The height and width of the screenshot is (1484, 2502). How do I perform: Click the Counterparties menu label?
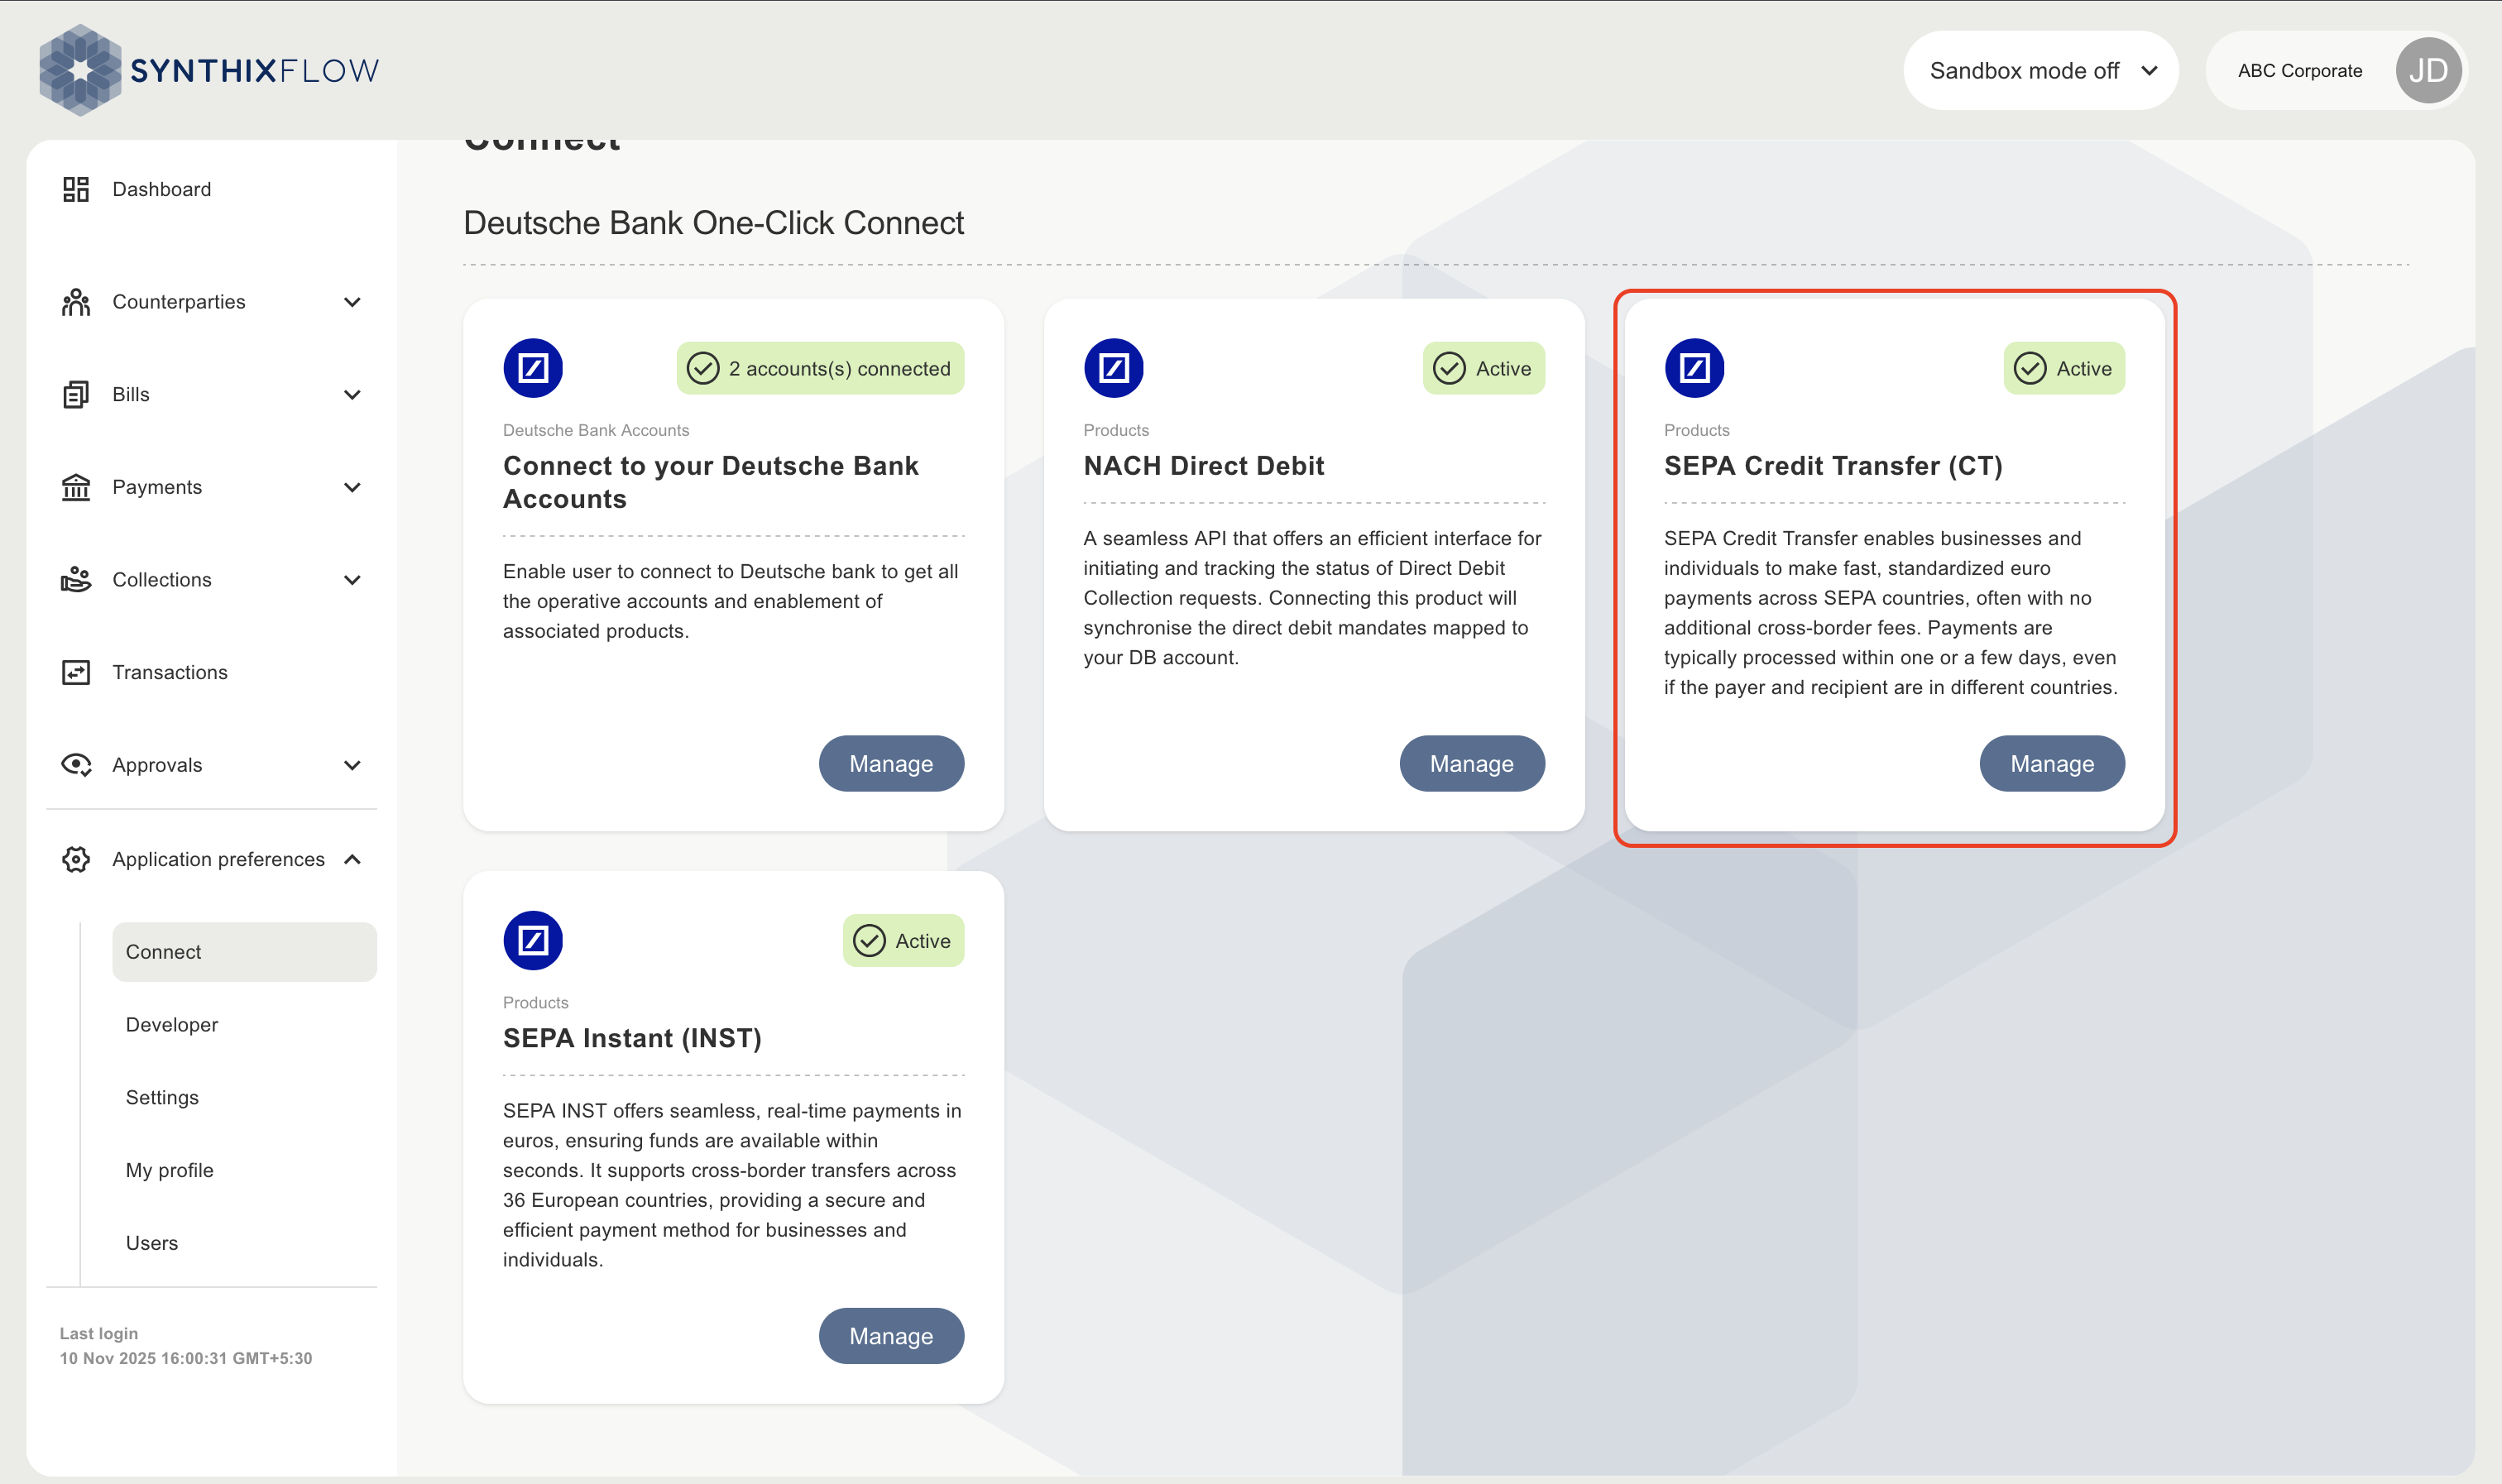pos(179,302)
